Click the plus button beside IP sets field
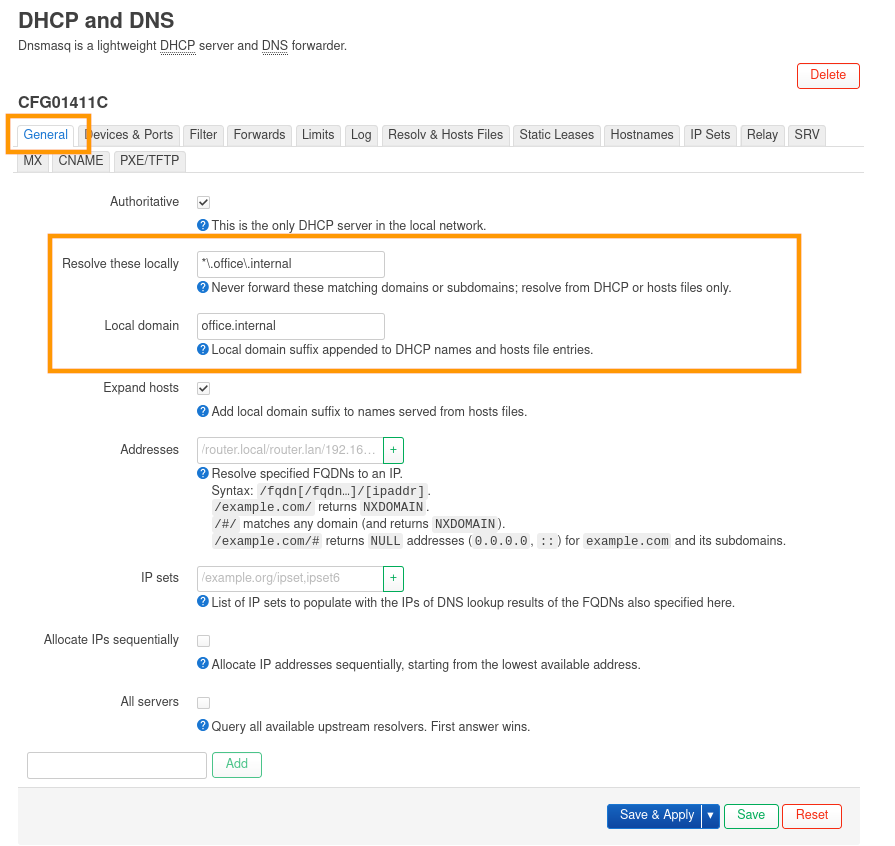Image resolution: width=895 pixels, height=846 pixels. (393, 578)
